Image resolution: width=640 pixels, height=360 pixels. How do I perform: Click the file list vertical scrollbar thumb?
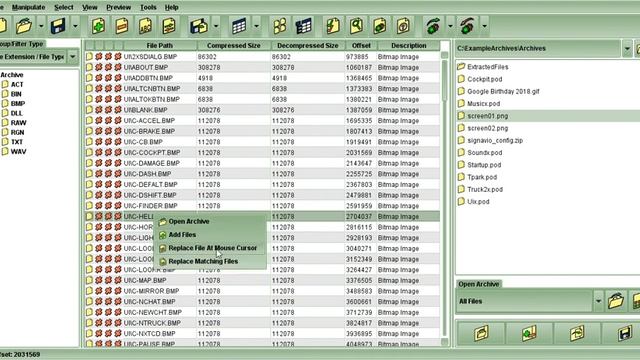tap(444, 80)
